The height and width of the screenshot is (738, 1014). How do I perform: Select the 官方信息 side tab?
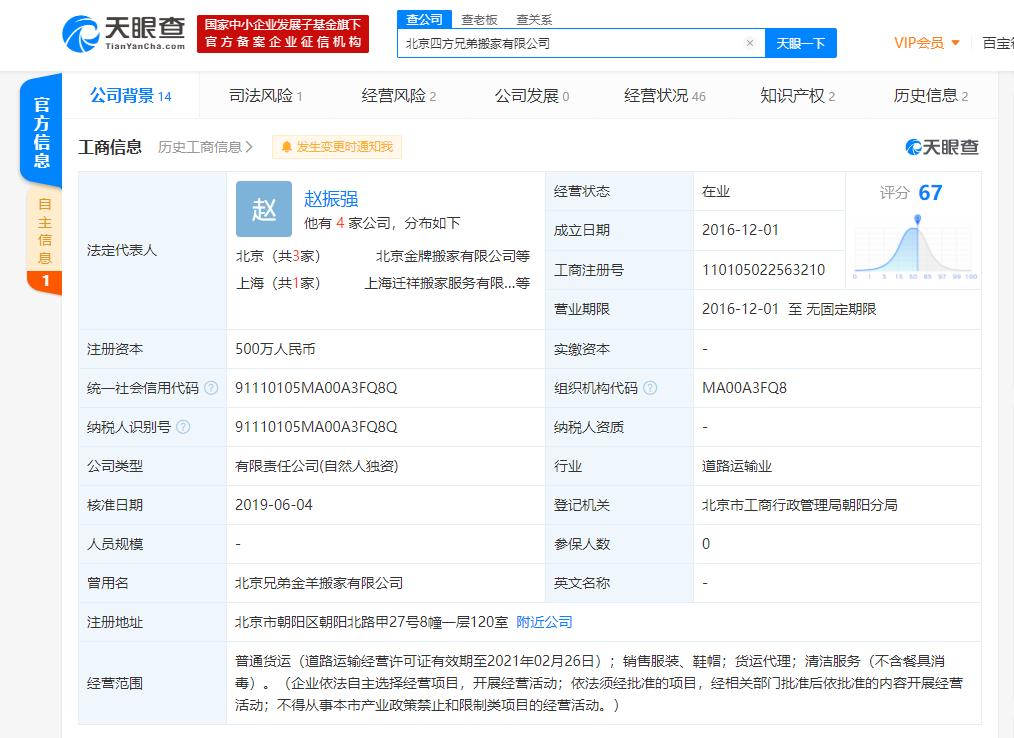coord(41,132)
